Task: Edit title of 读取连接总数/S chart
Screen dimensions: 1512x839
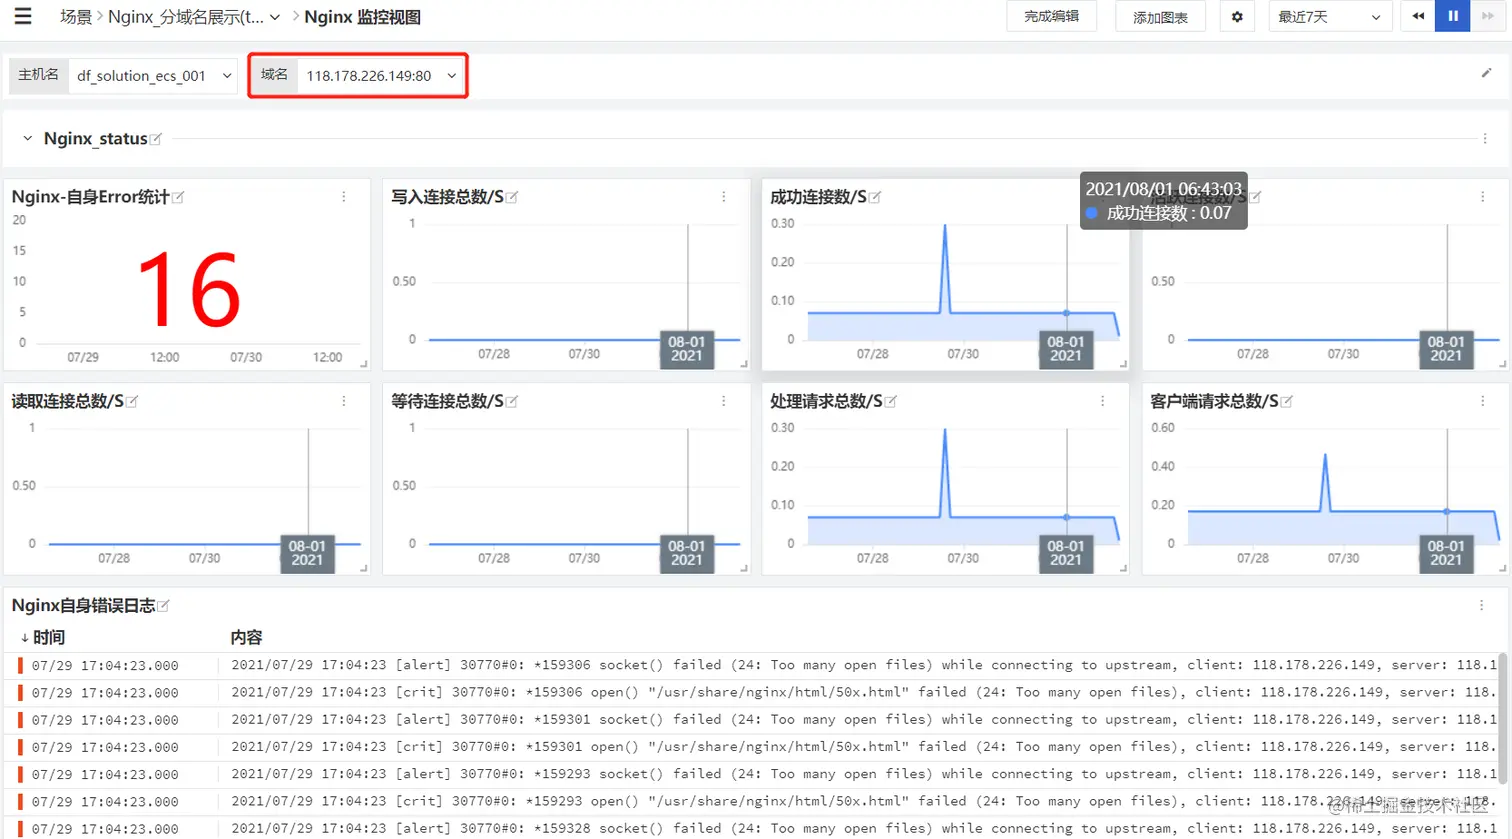Action: pos(132,401)
